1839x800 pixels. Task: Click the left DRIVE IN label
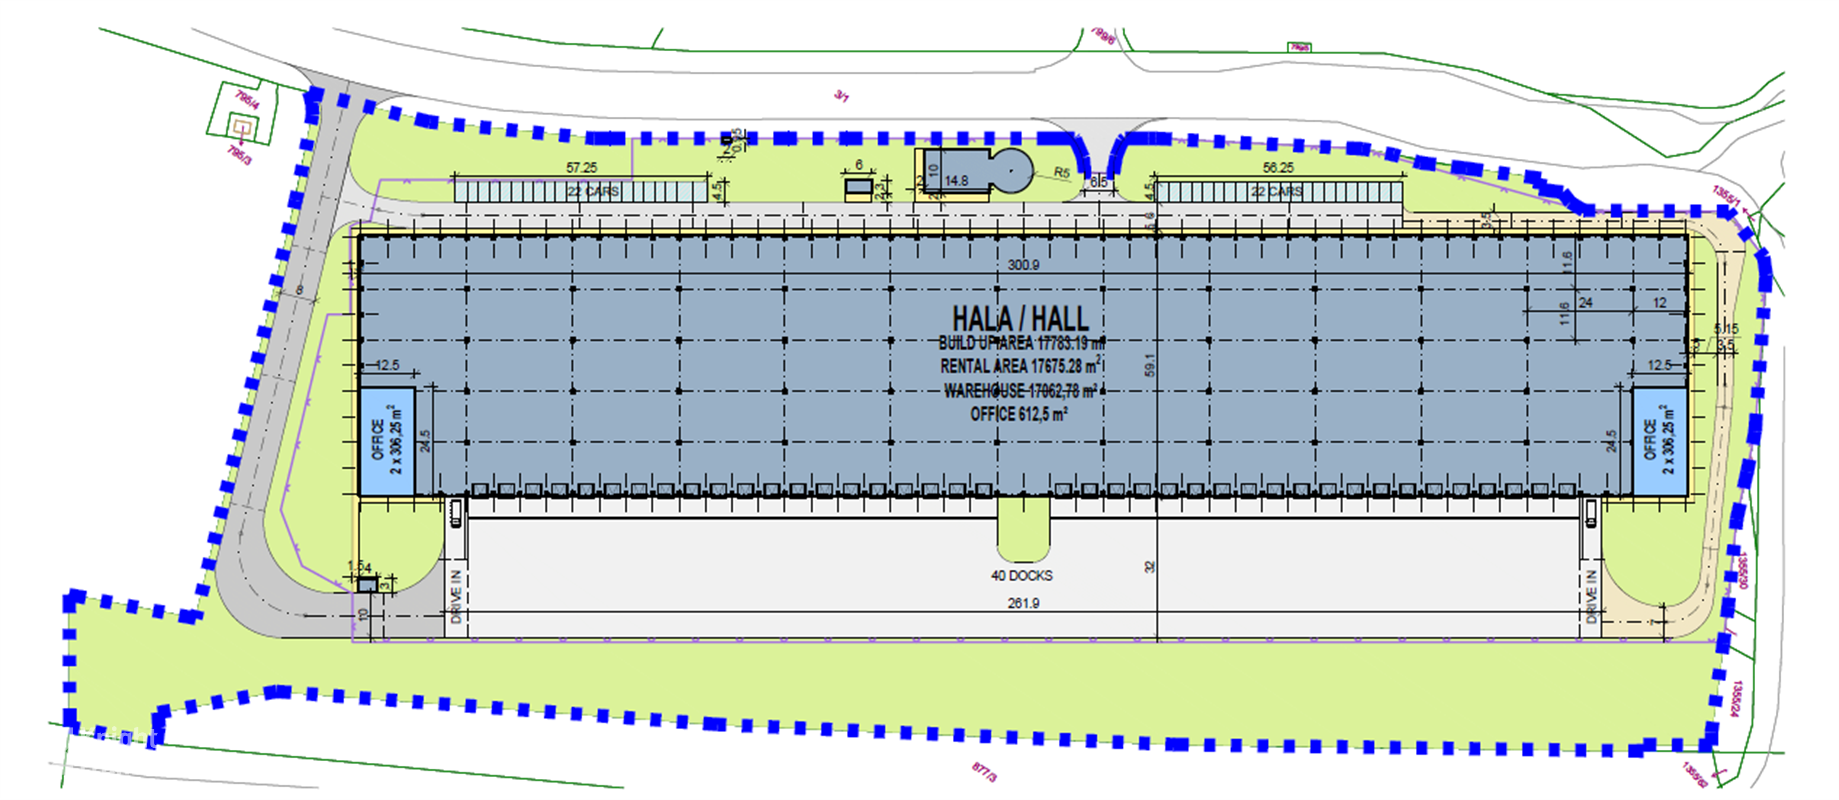(x=456, y=597)
